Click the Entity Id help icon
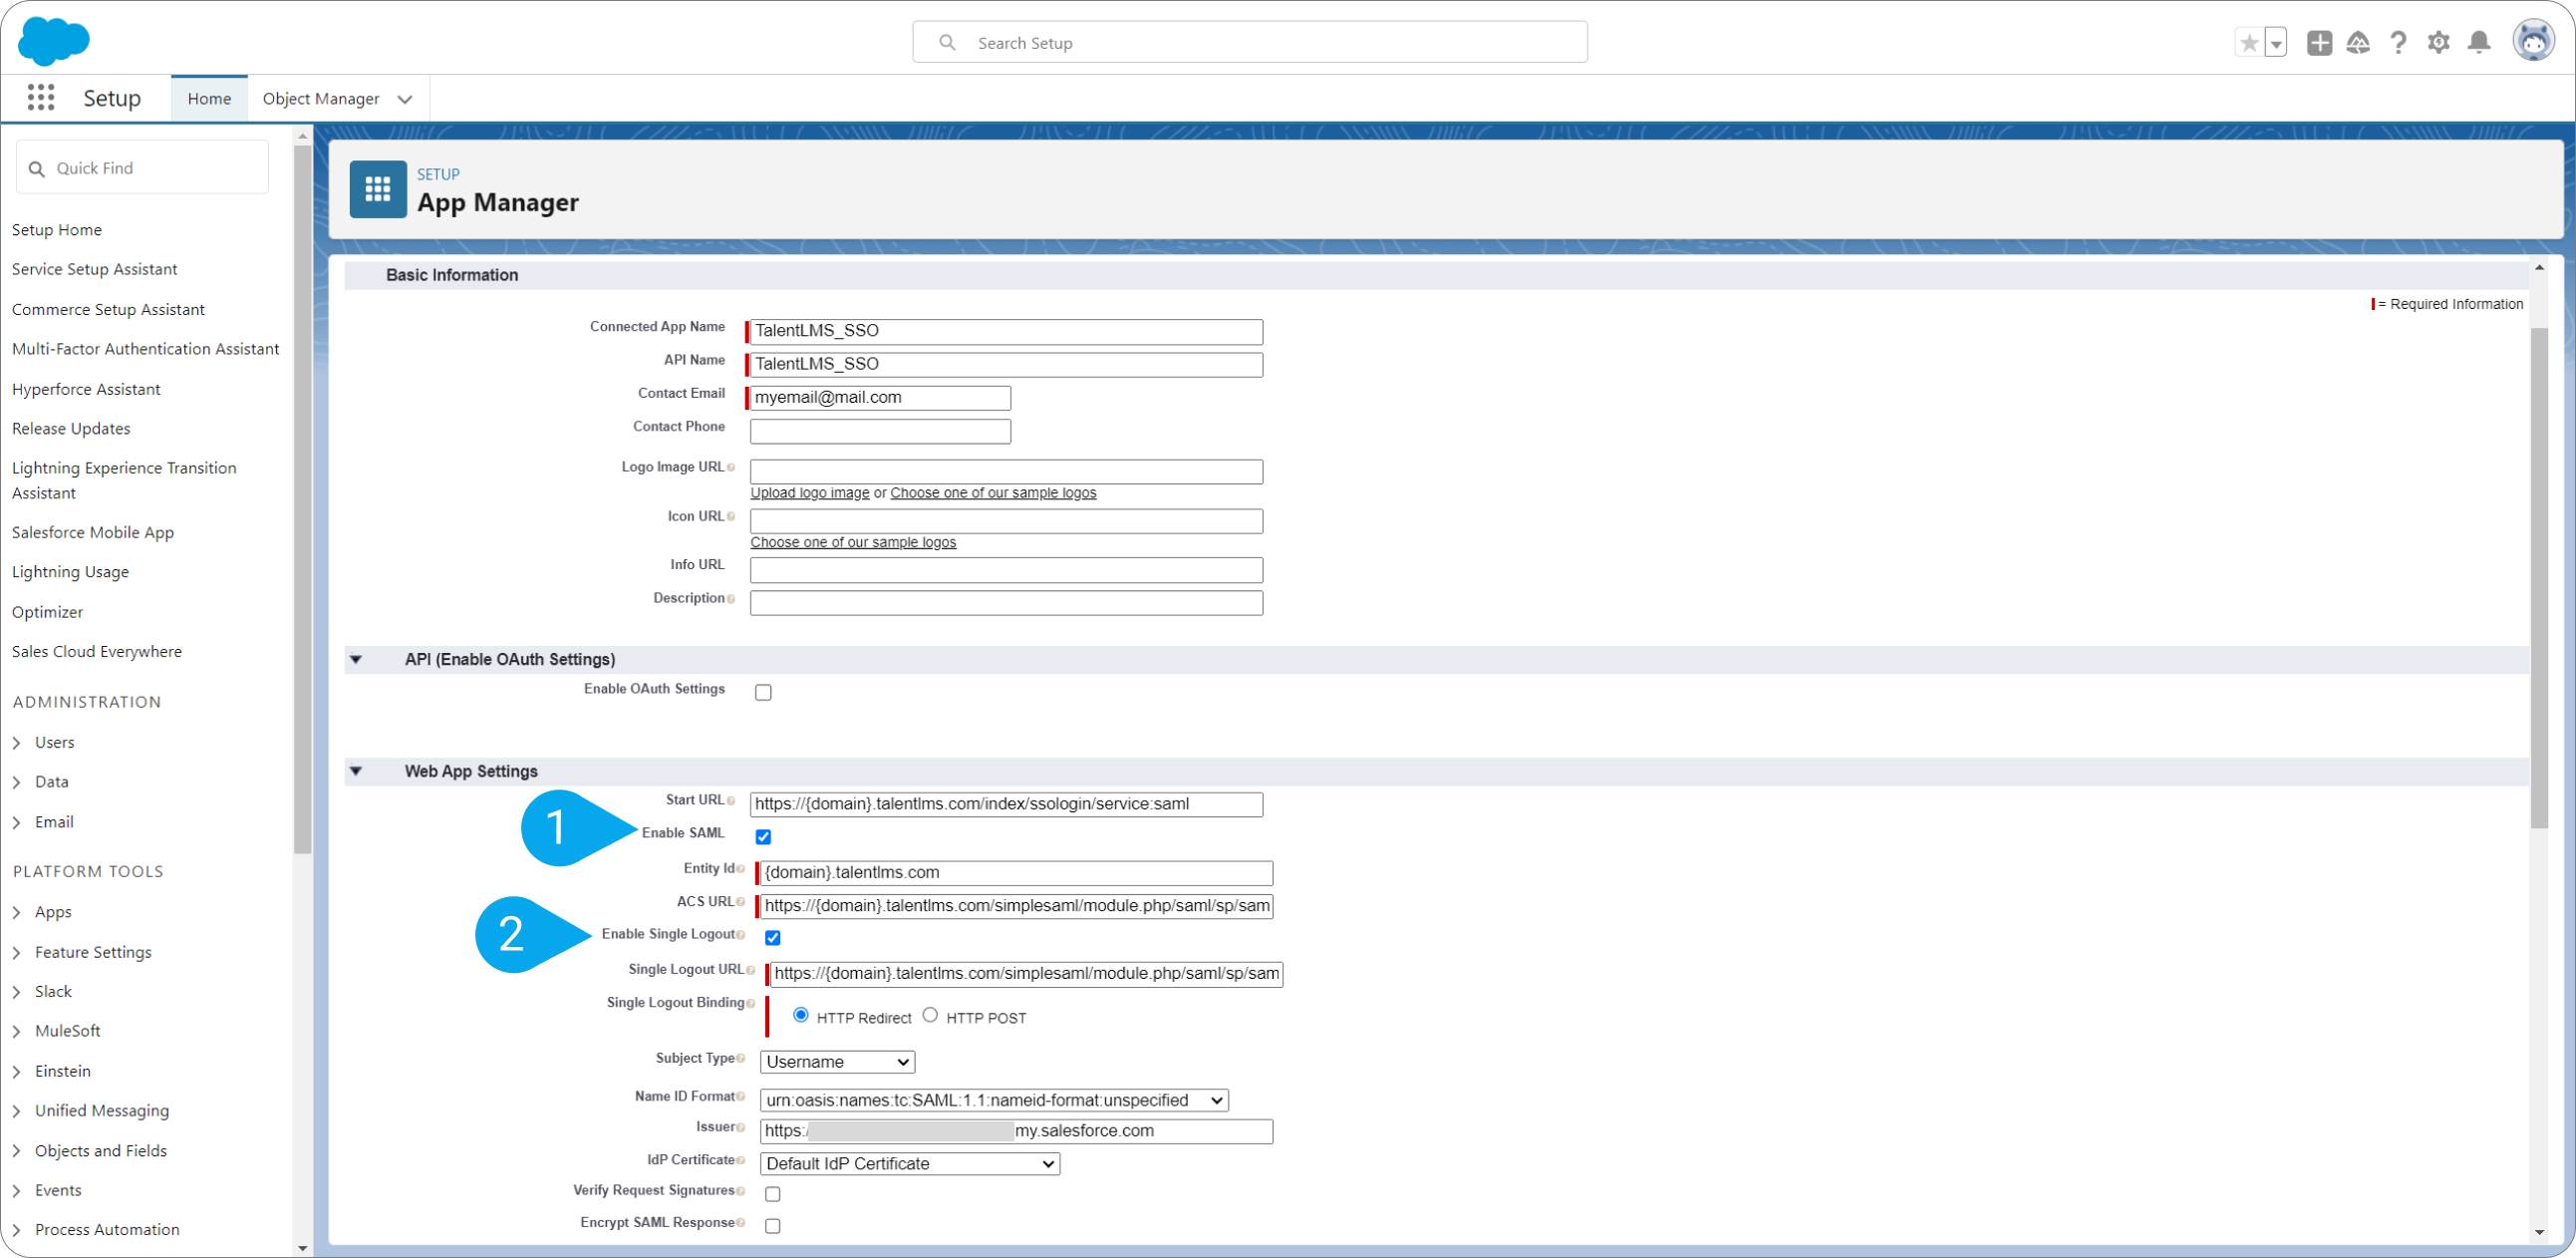The image size is (2576, 1258). click(x=741, y=869)
